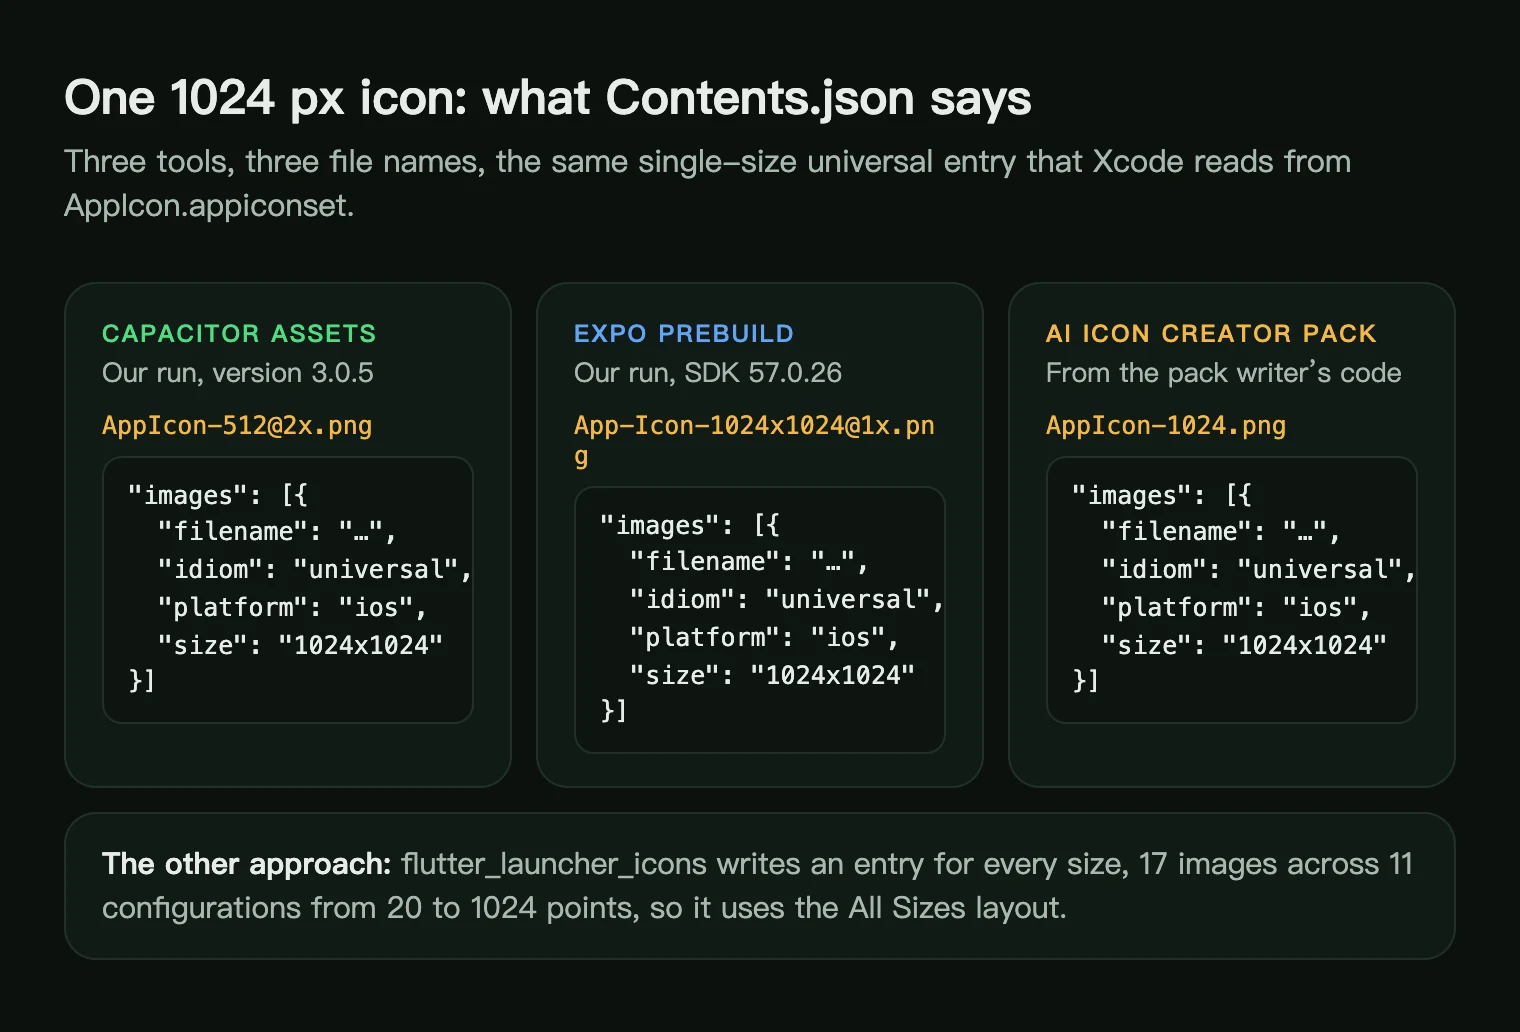This screenshot has width=1520, height=1032.
Task: Click the "filename" line in Expo Prebuild code
Action: [x=749, y=562]
